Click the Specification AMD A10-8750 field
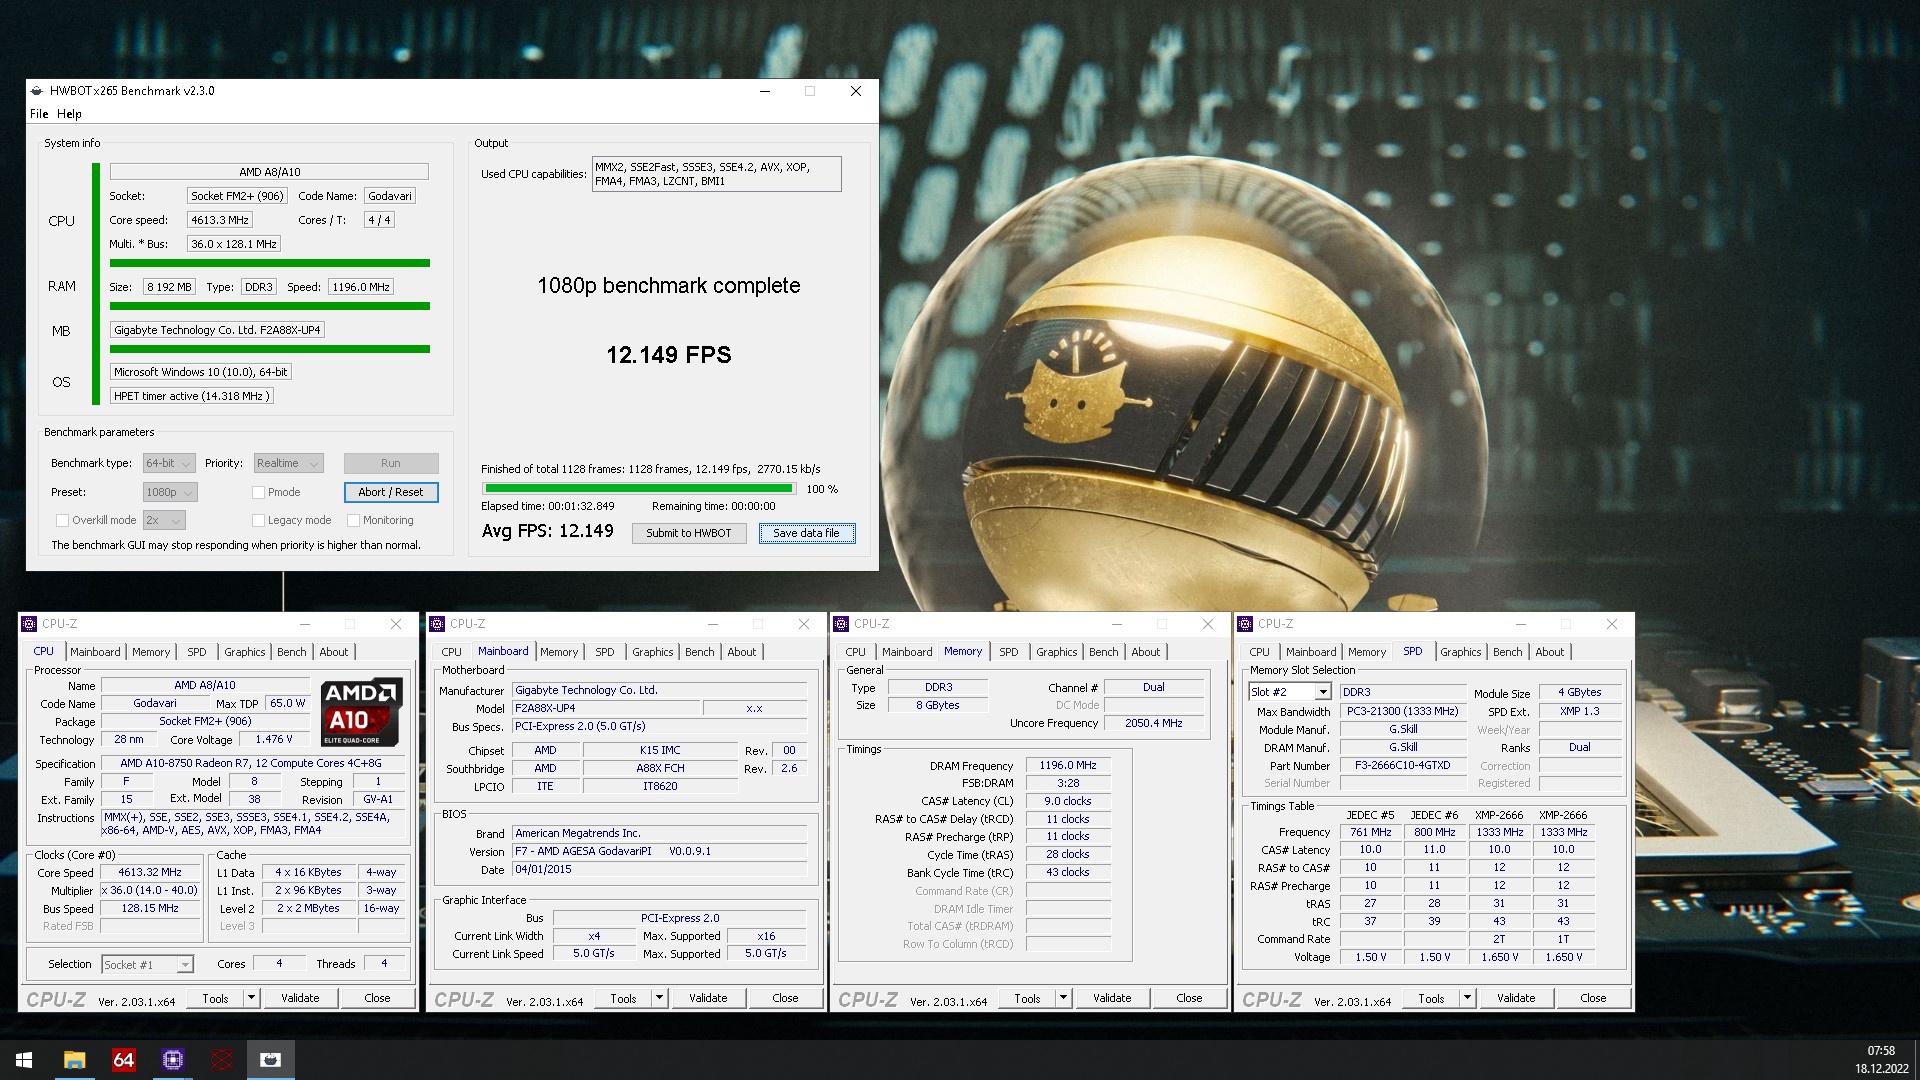 [x=251, y=763]
